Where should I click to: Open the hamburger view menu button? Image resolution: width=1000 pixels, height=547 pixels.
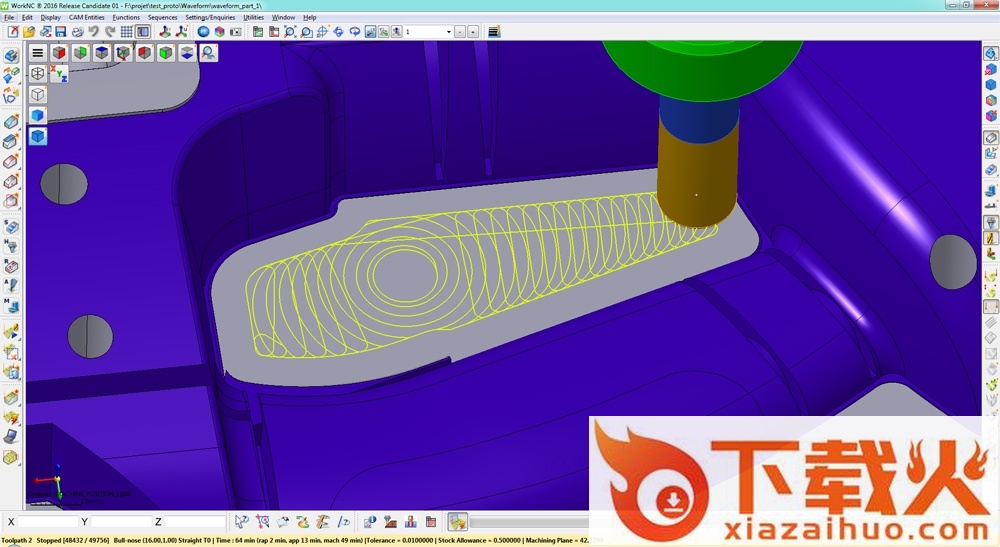38,53
